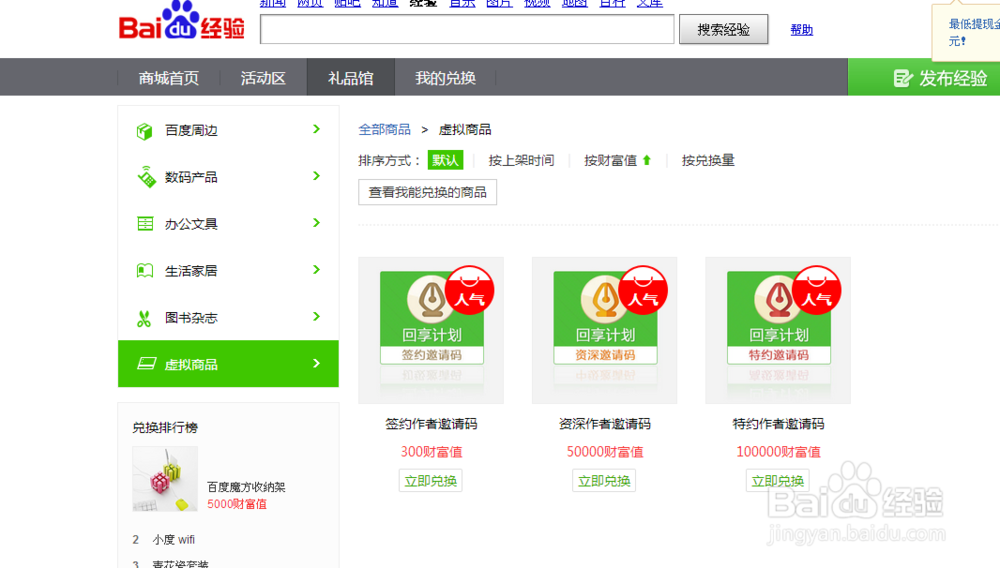Click the 生活家居 category icon
Screen dimensions: 1000x568
(x=145, y=270)
